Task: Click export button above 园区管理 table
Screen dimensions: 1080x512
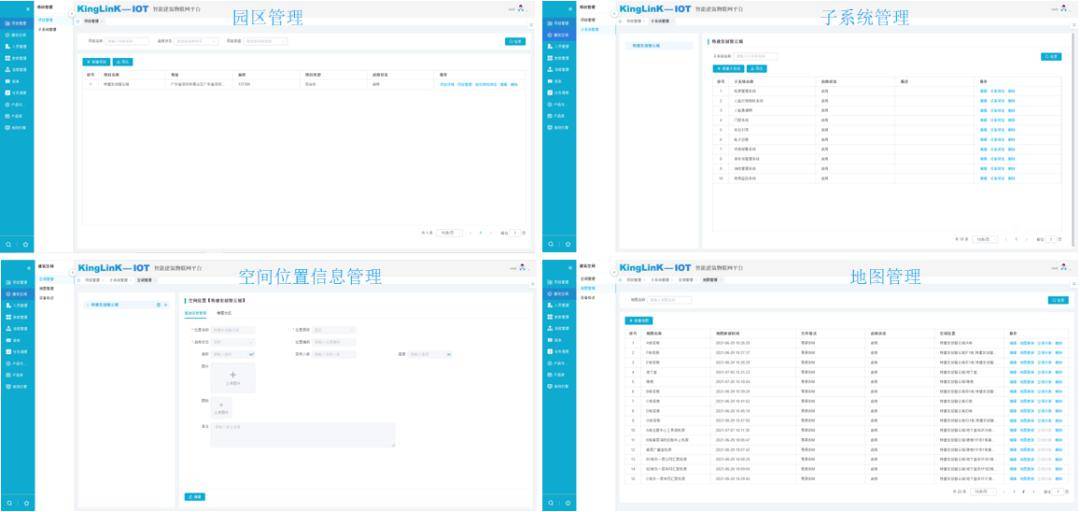Action: pos(123,62)
